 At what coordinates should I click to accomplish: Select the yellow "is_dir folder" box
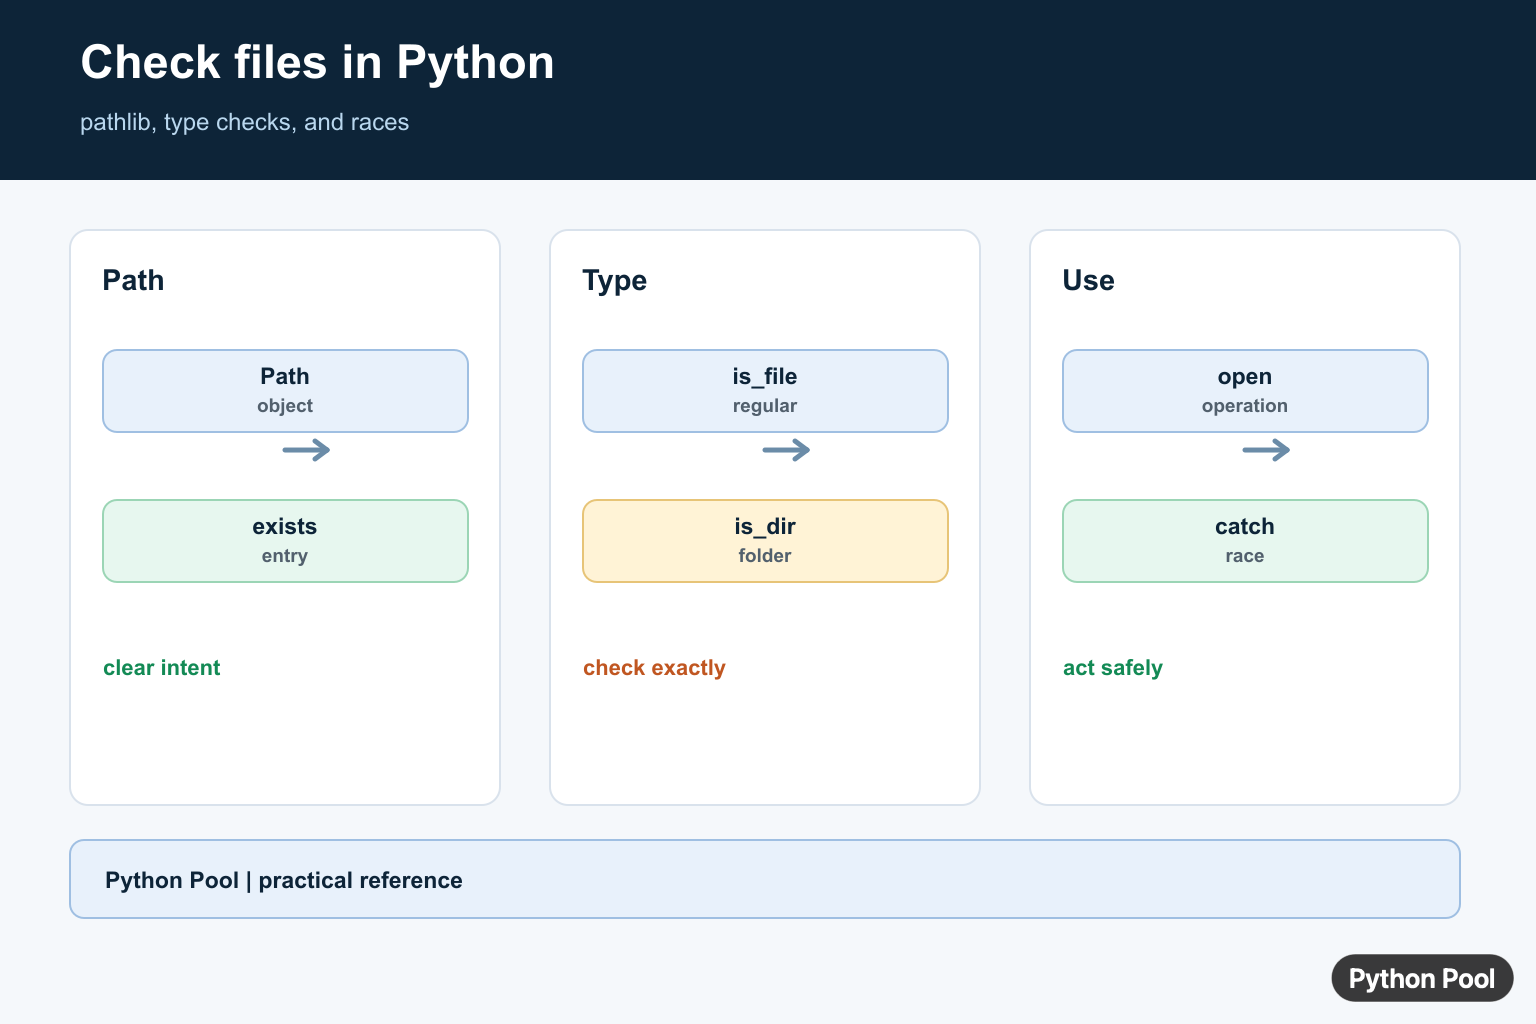coord(765,541)
